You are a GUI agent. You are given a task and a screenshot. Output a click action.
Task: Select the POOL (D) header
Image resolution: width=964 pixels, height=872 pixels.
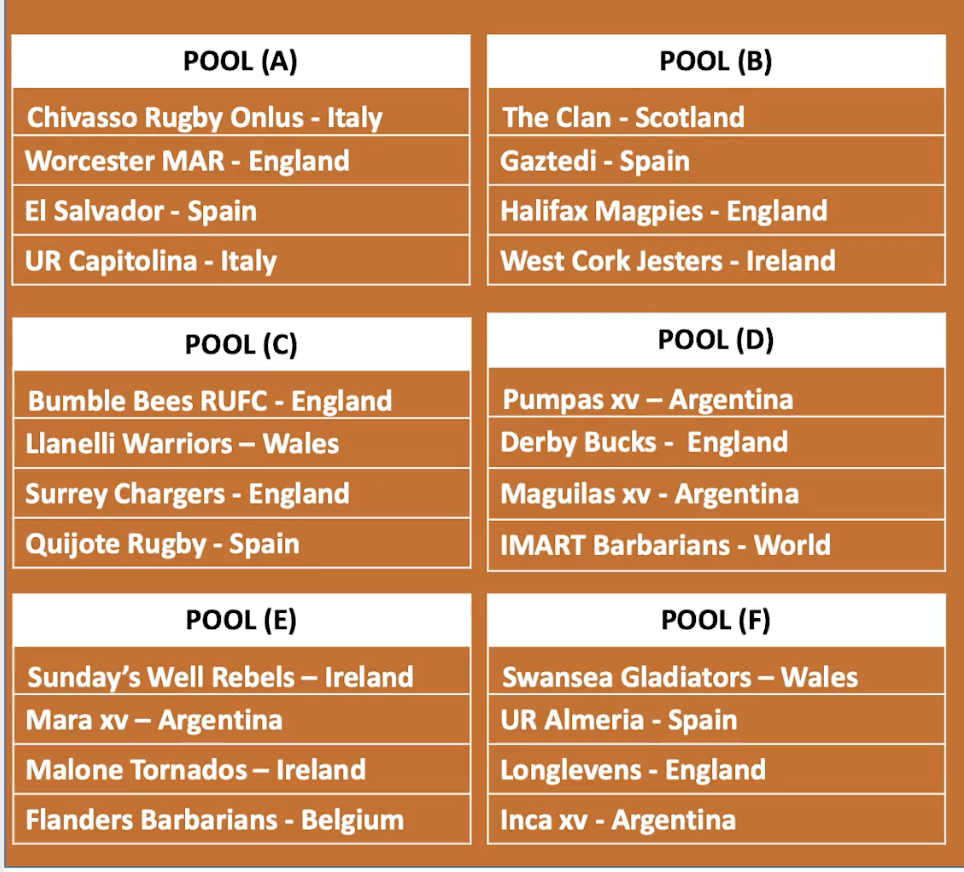coord(716,341)
